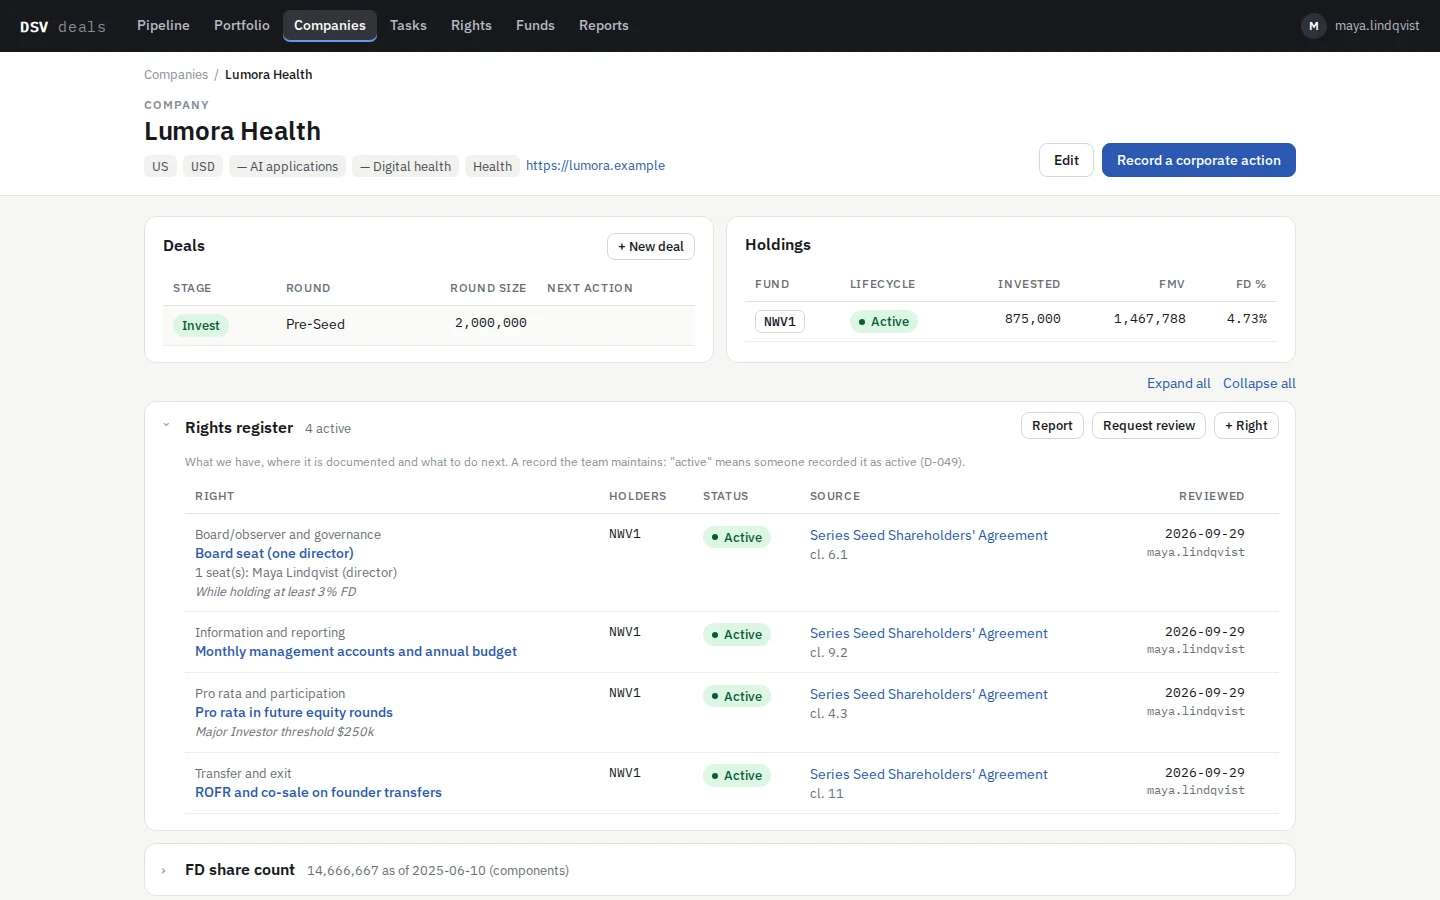Click the 2,000,000 round size value
This screenshot has height=900, width=1440.
pos(491,323)
